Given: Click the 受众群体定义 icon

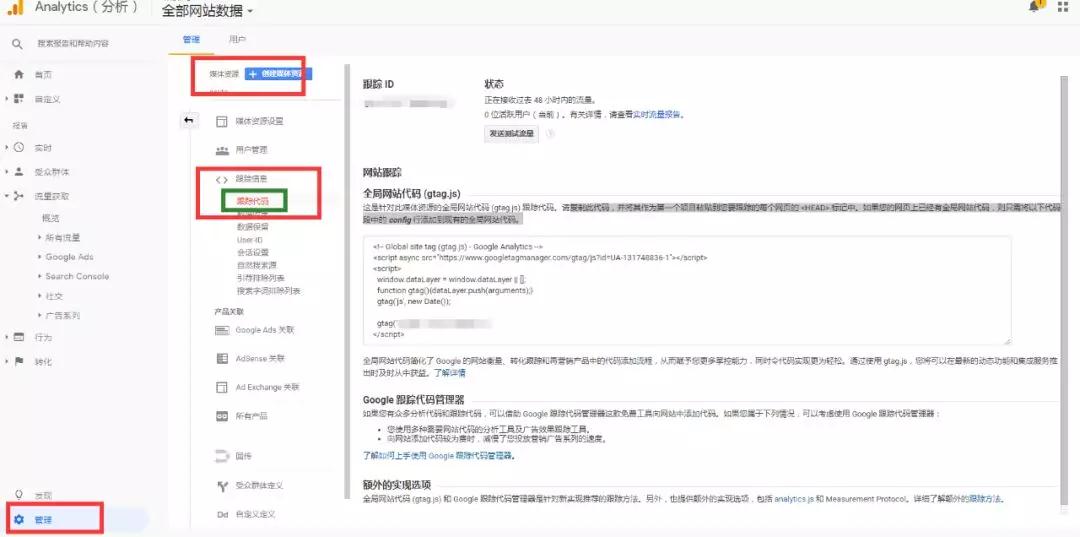Looking at the screenshot, I should (222, 485).
